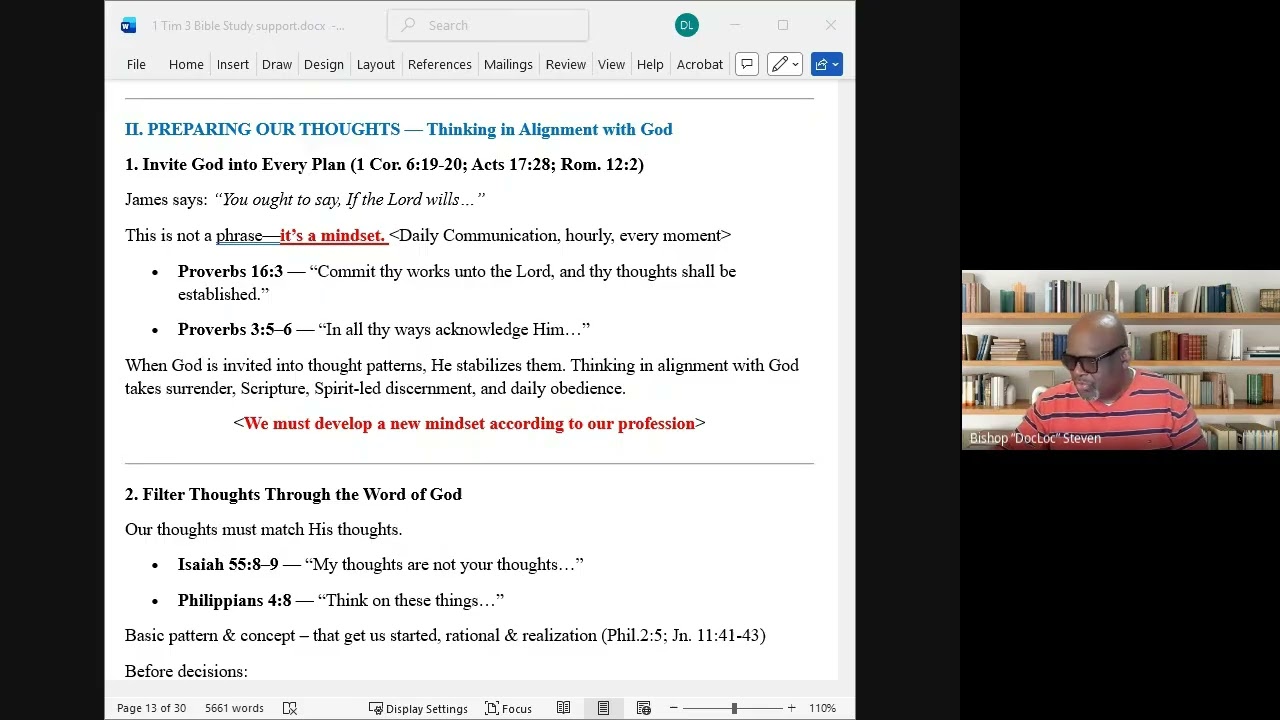The height and width of the screenshot is (720, 1280).
Task: Click the Word app icon in title bar
Action: coord(128,25)
